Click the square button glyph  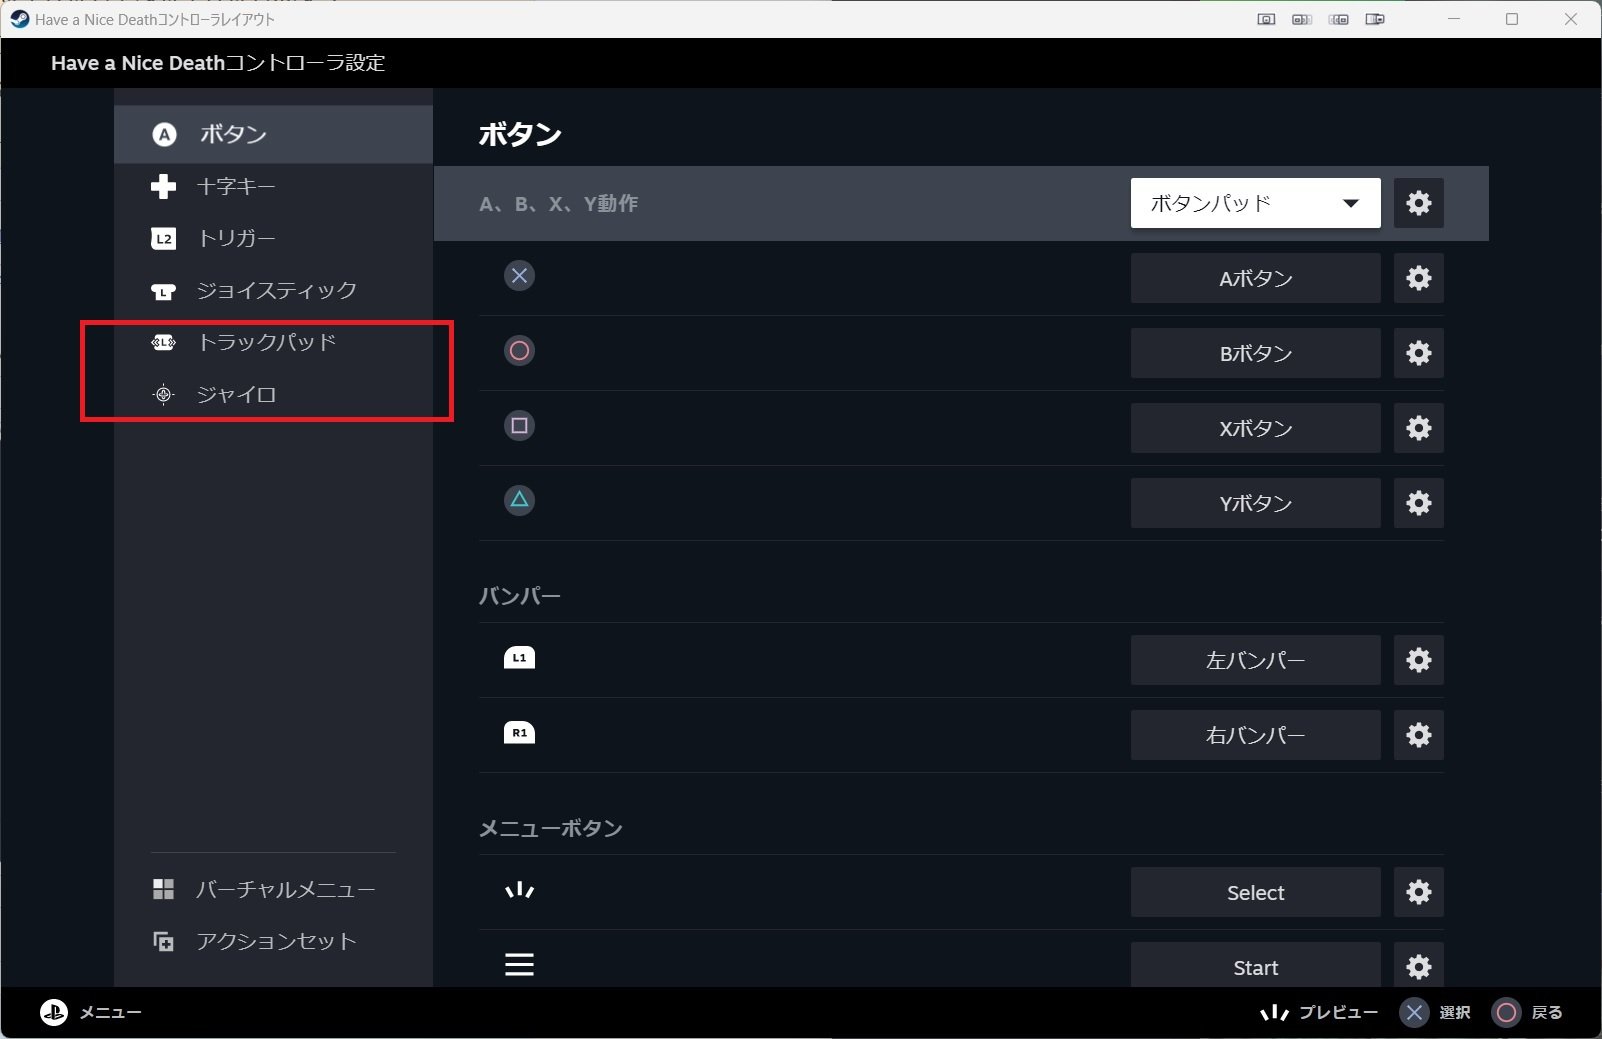(519, 426)
